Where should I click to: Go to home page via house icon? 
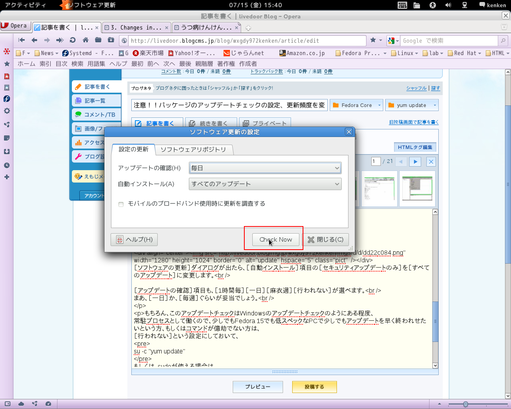[x=85, y=40]
